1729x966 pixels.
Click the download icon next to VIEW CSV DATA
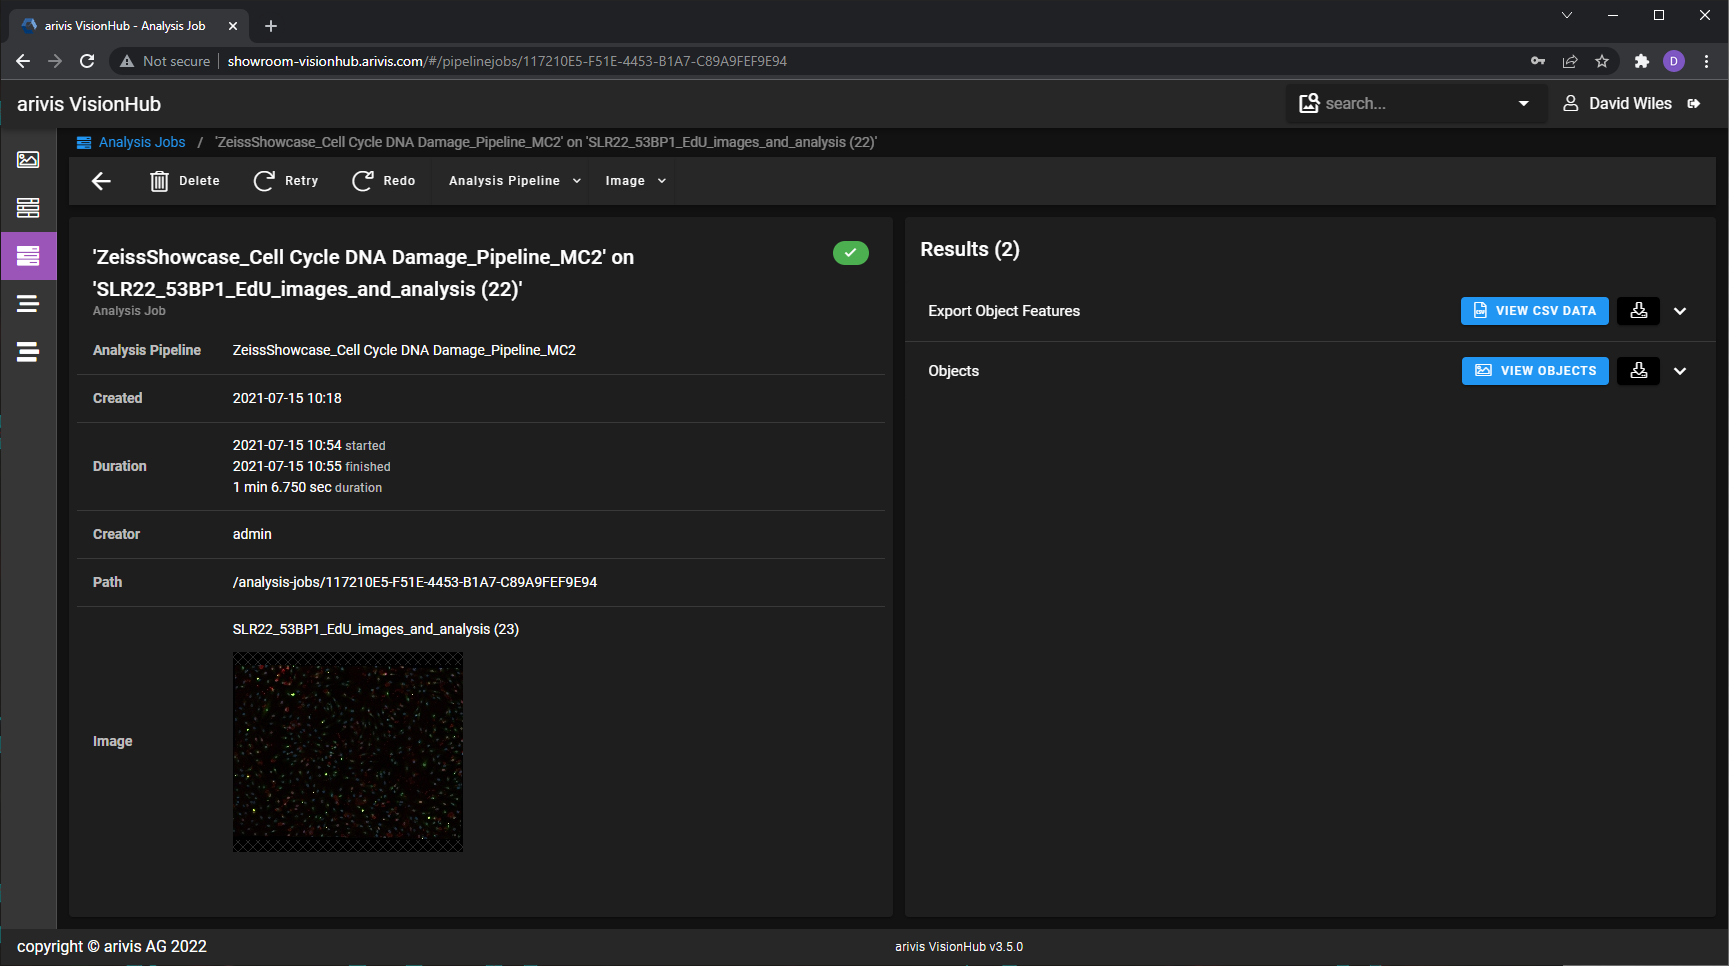coord(1638,311)
